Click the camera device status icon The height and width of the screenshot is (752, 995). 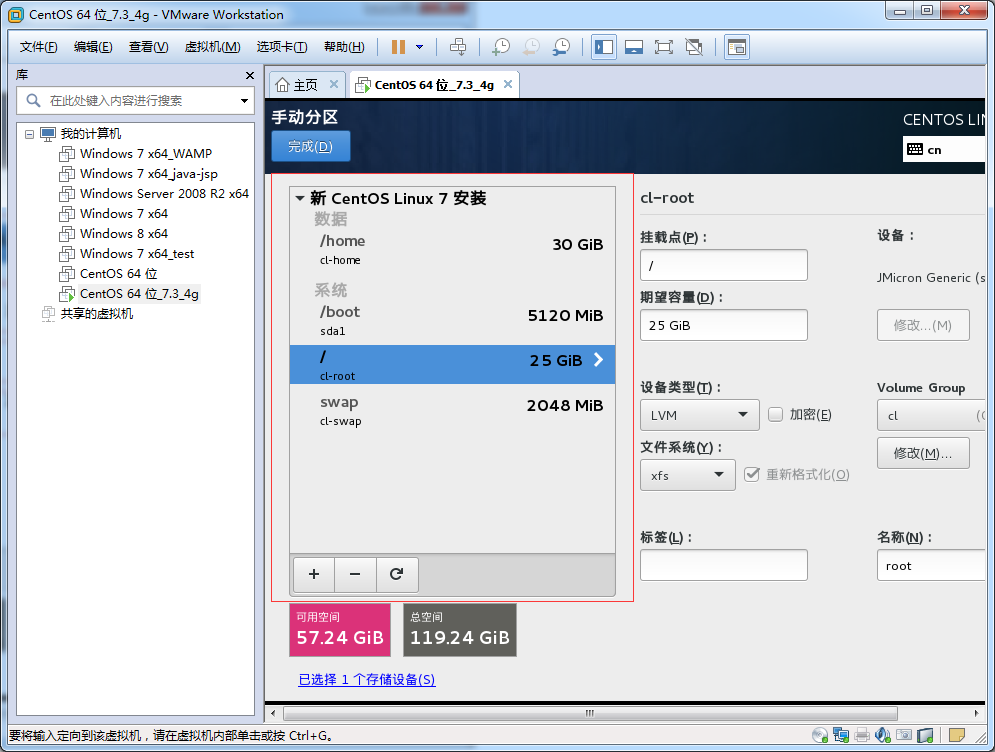904,735
